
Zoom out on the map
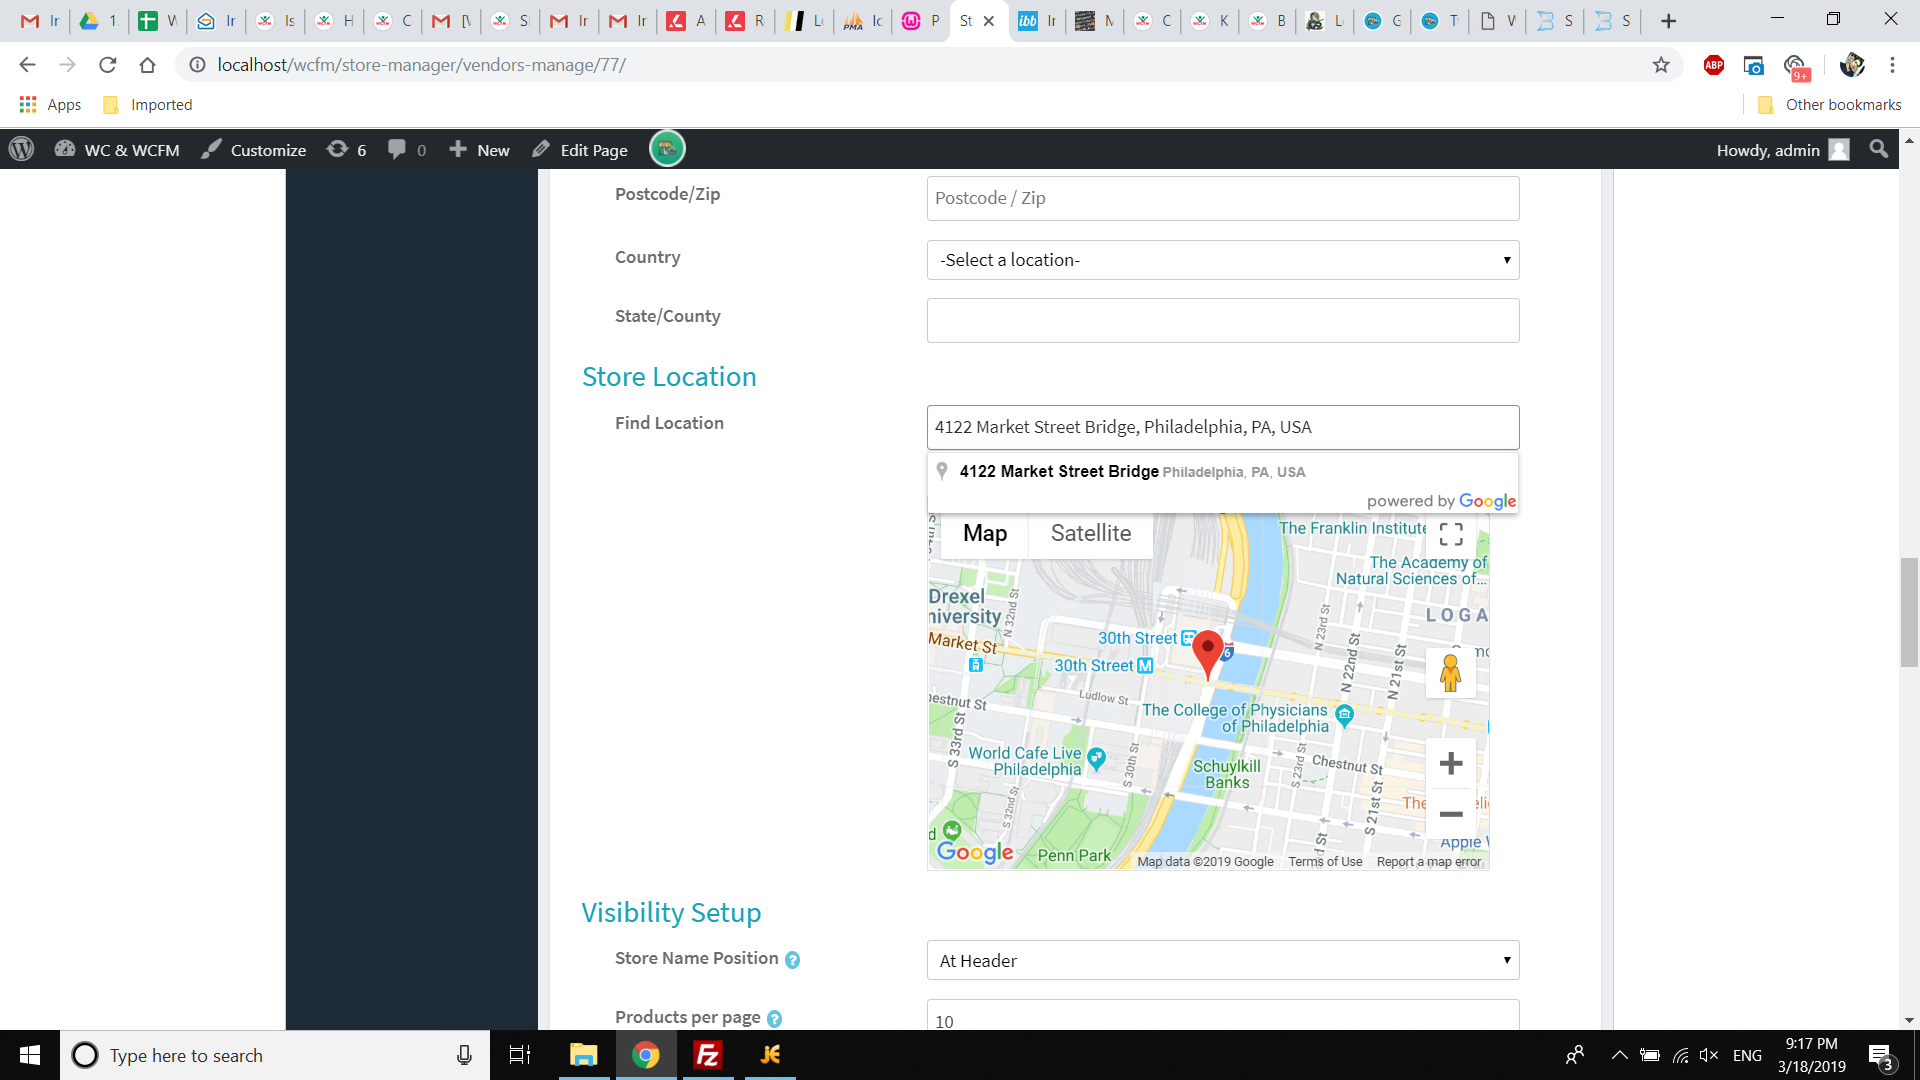click(1451, 814)
